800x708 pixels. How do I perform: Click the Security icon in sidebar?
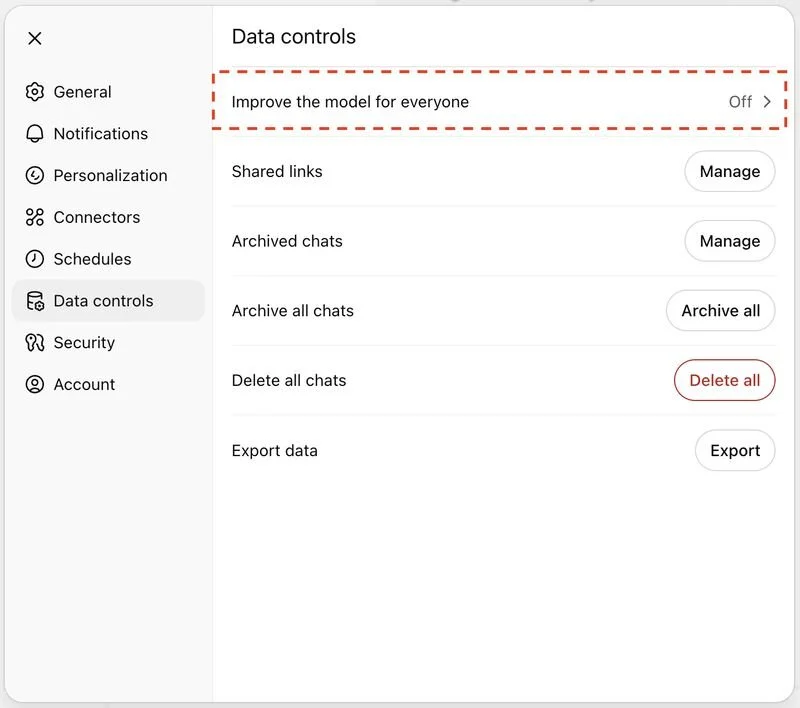35,343
